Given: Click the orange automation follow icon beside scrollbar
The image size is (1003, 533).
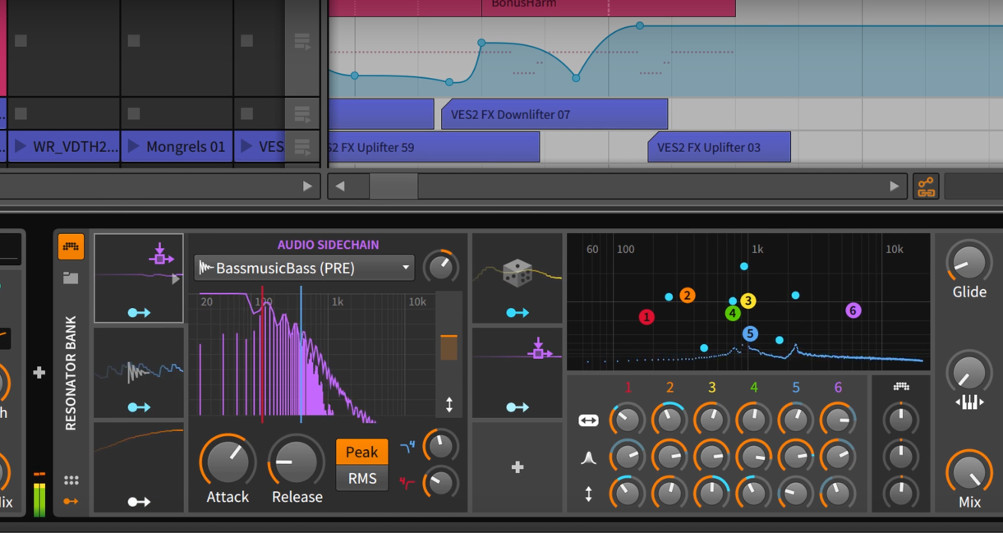Looking at the screenshot, I should (925, 186).
